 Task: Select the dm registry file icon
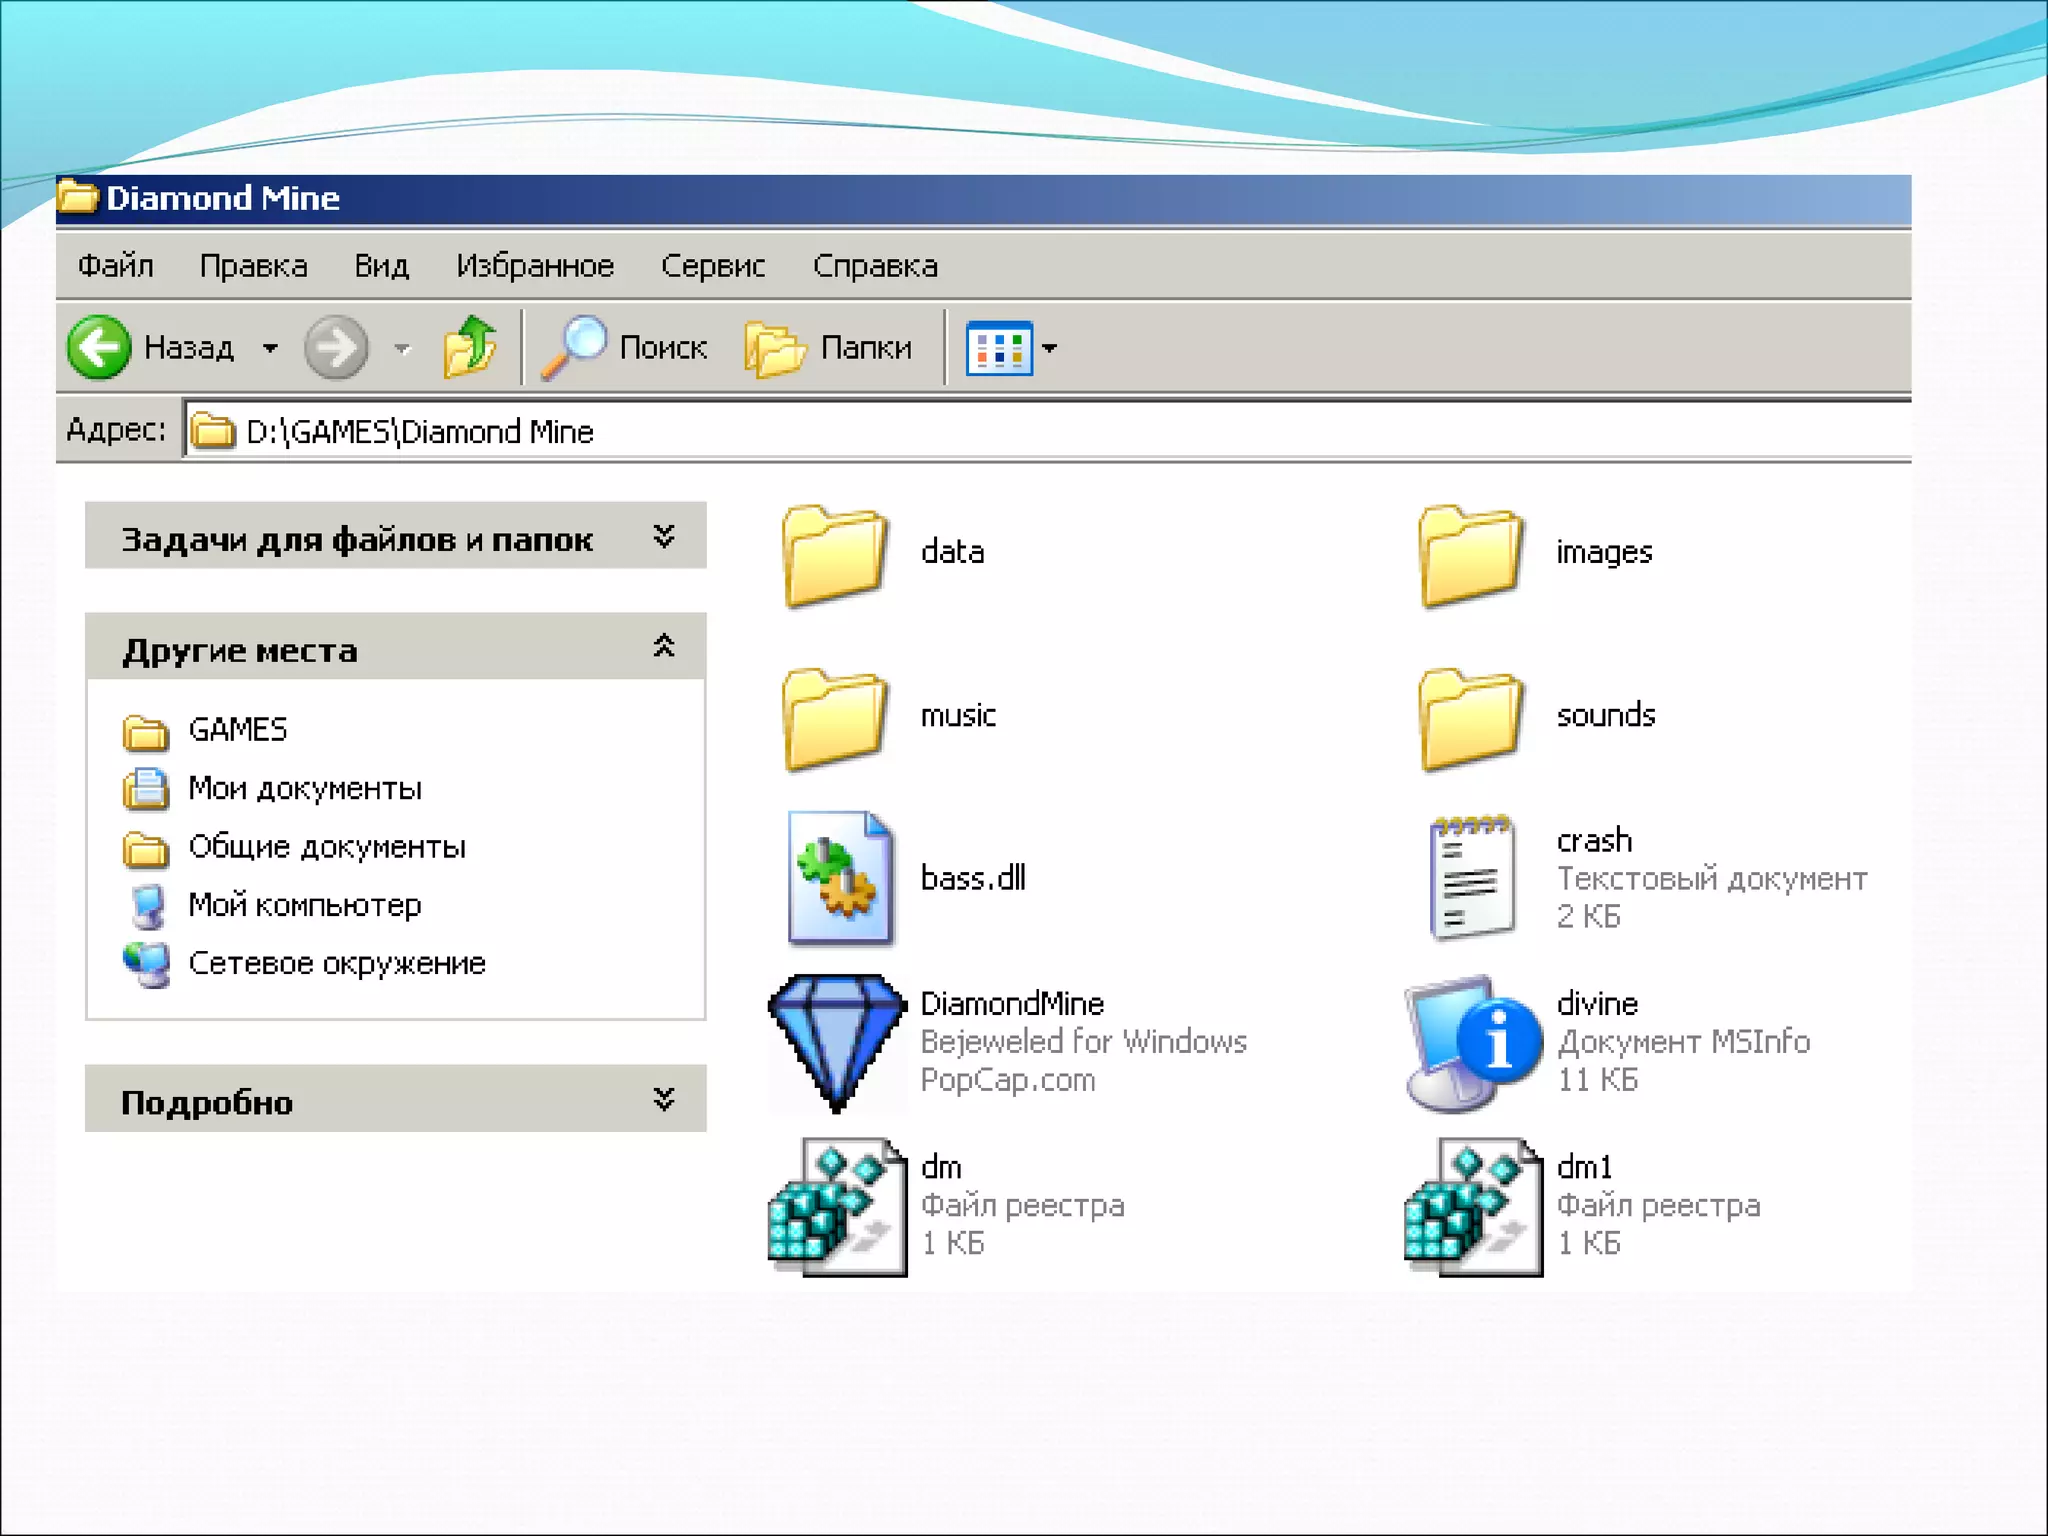coord(837,1206)
